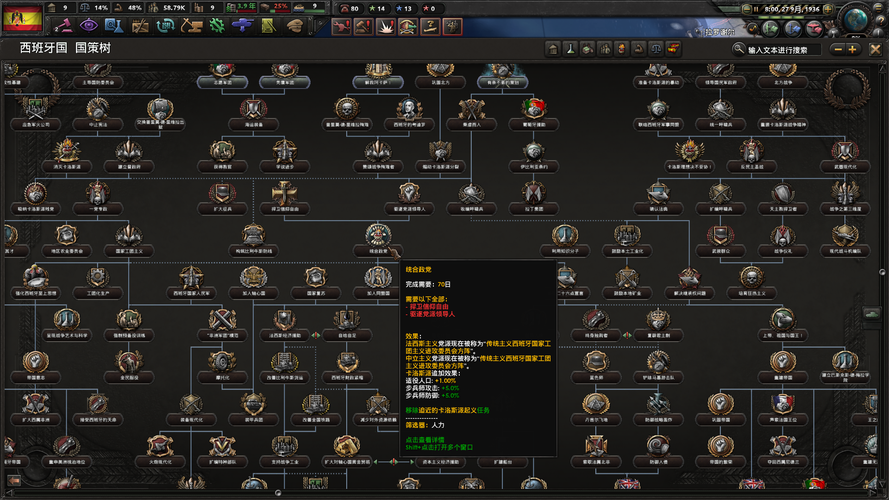The height and width of the screenshot is (500, 889).
Task: Click the focus search text field
Action: 782,50
